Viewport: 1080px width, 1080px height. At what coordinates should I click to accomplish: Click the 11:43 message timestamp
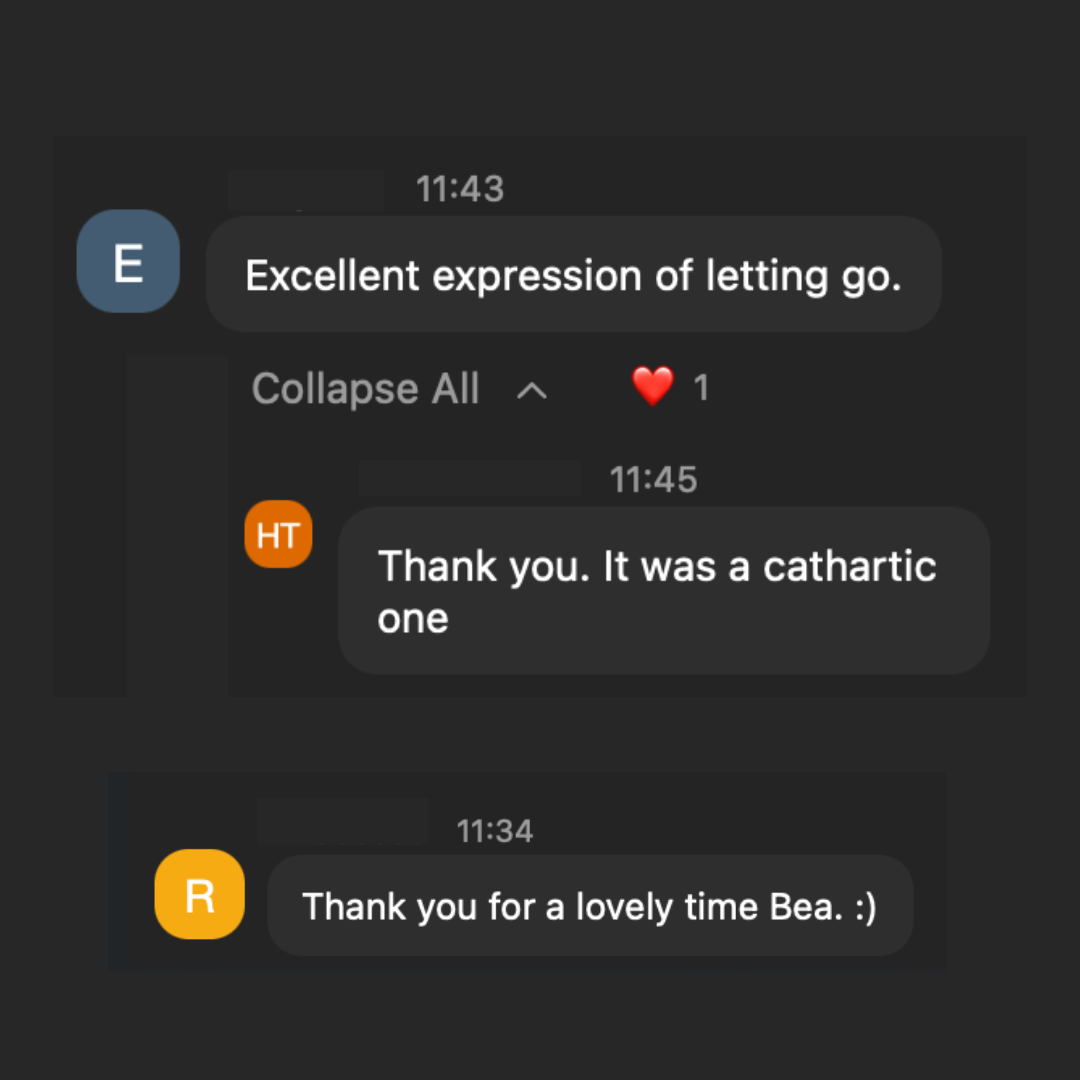[x=460, y=189]
